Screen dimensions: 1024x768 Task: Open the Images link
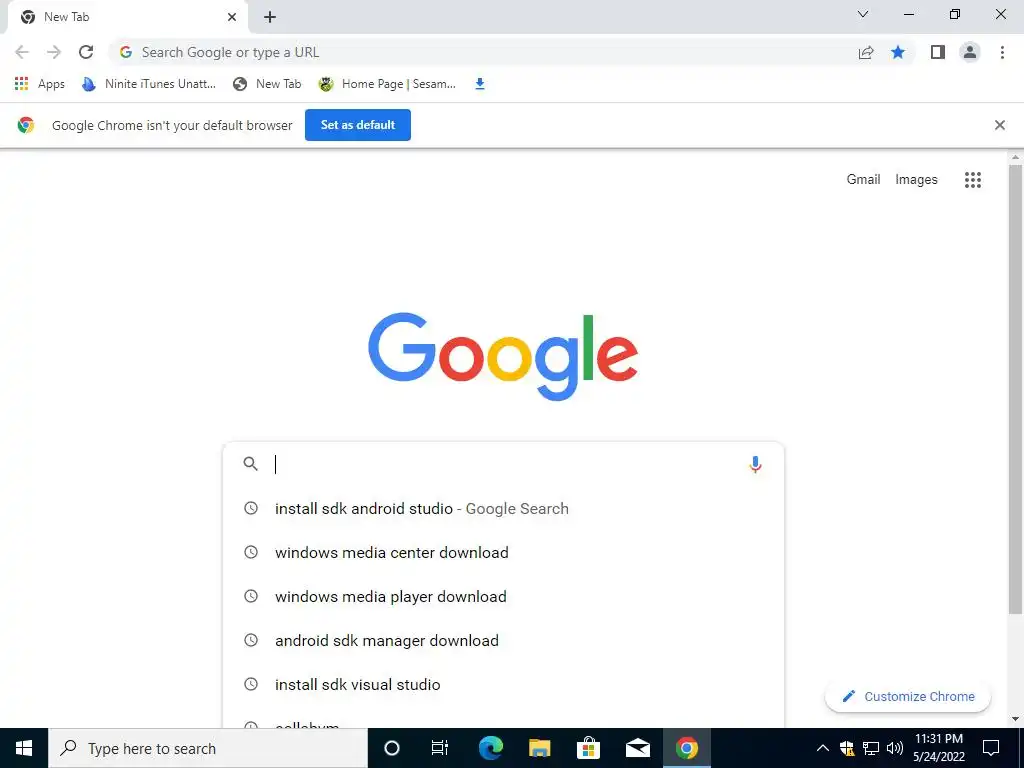pyautogui.click(x=916, y=180)
